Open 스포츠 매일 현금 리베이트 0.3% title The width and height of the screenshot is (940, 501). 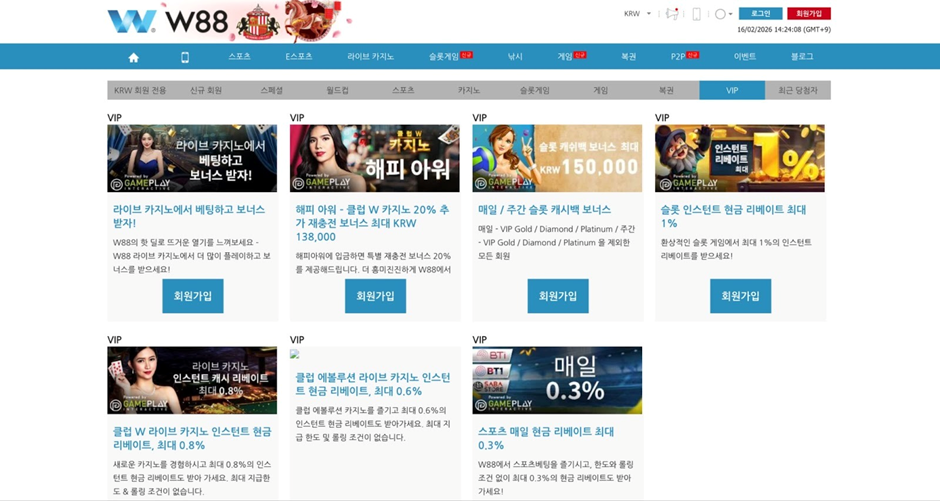coord(546,438)
